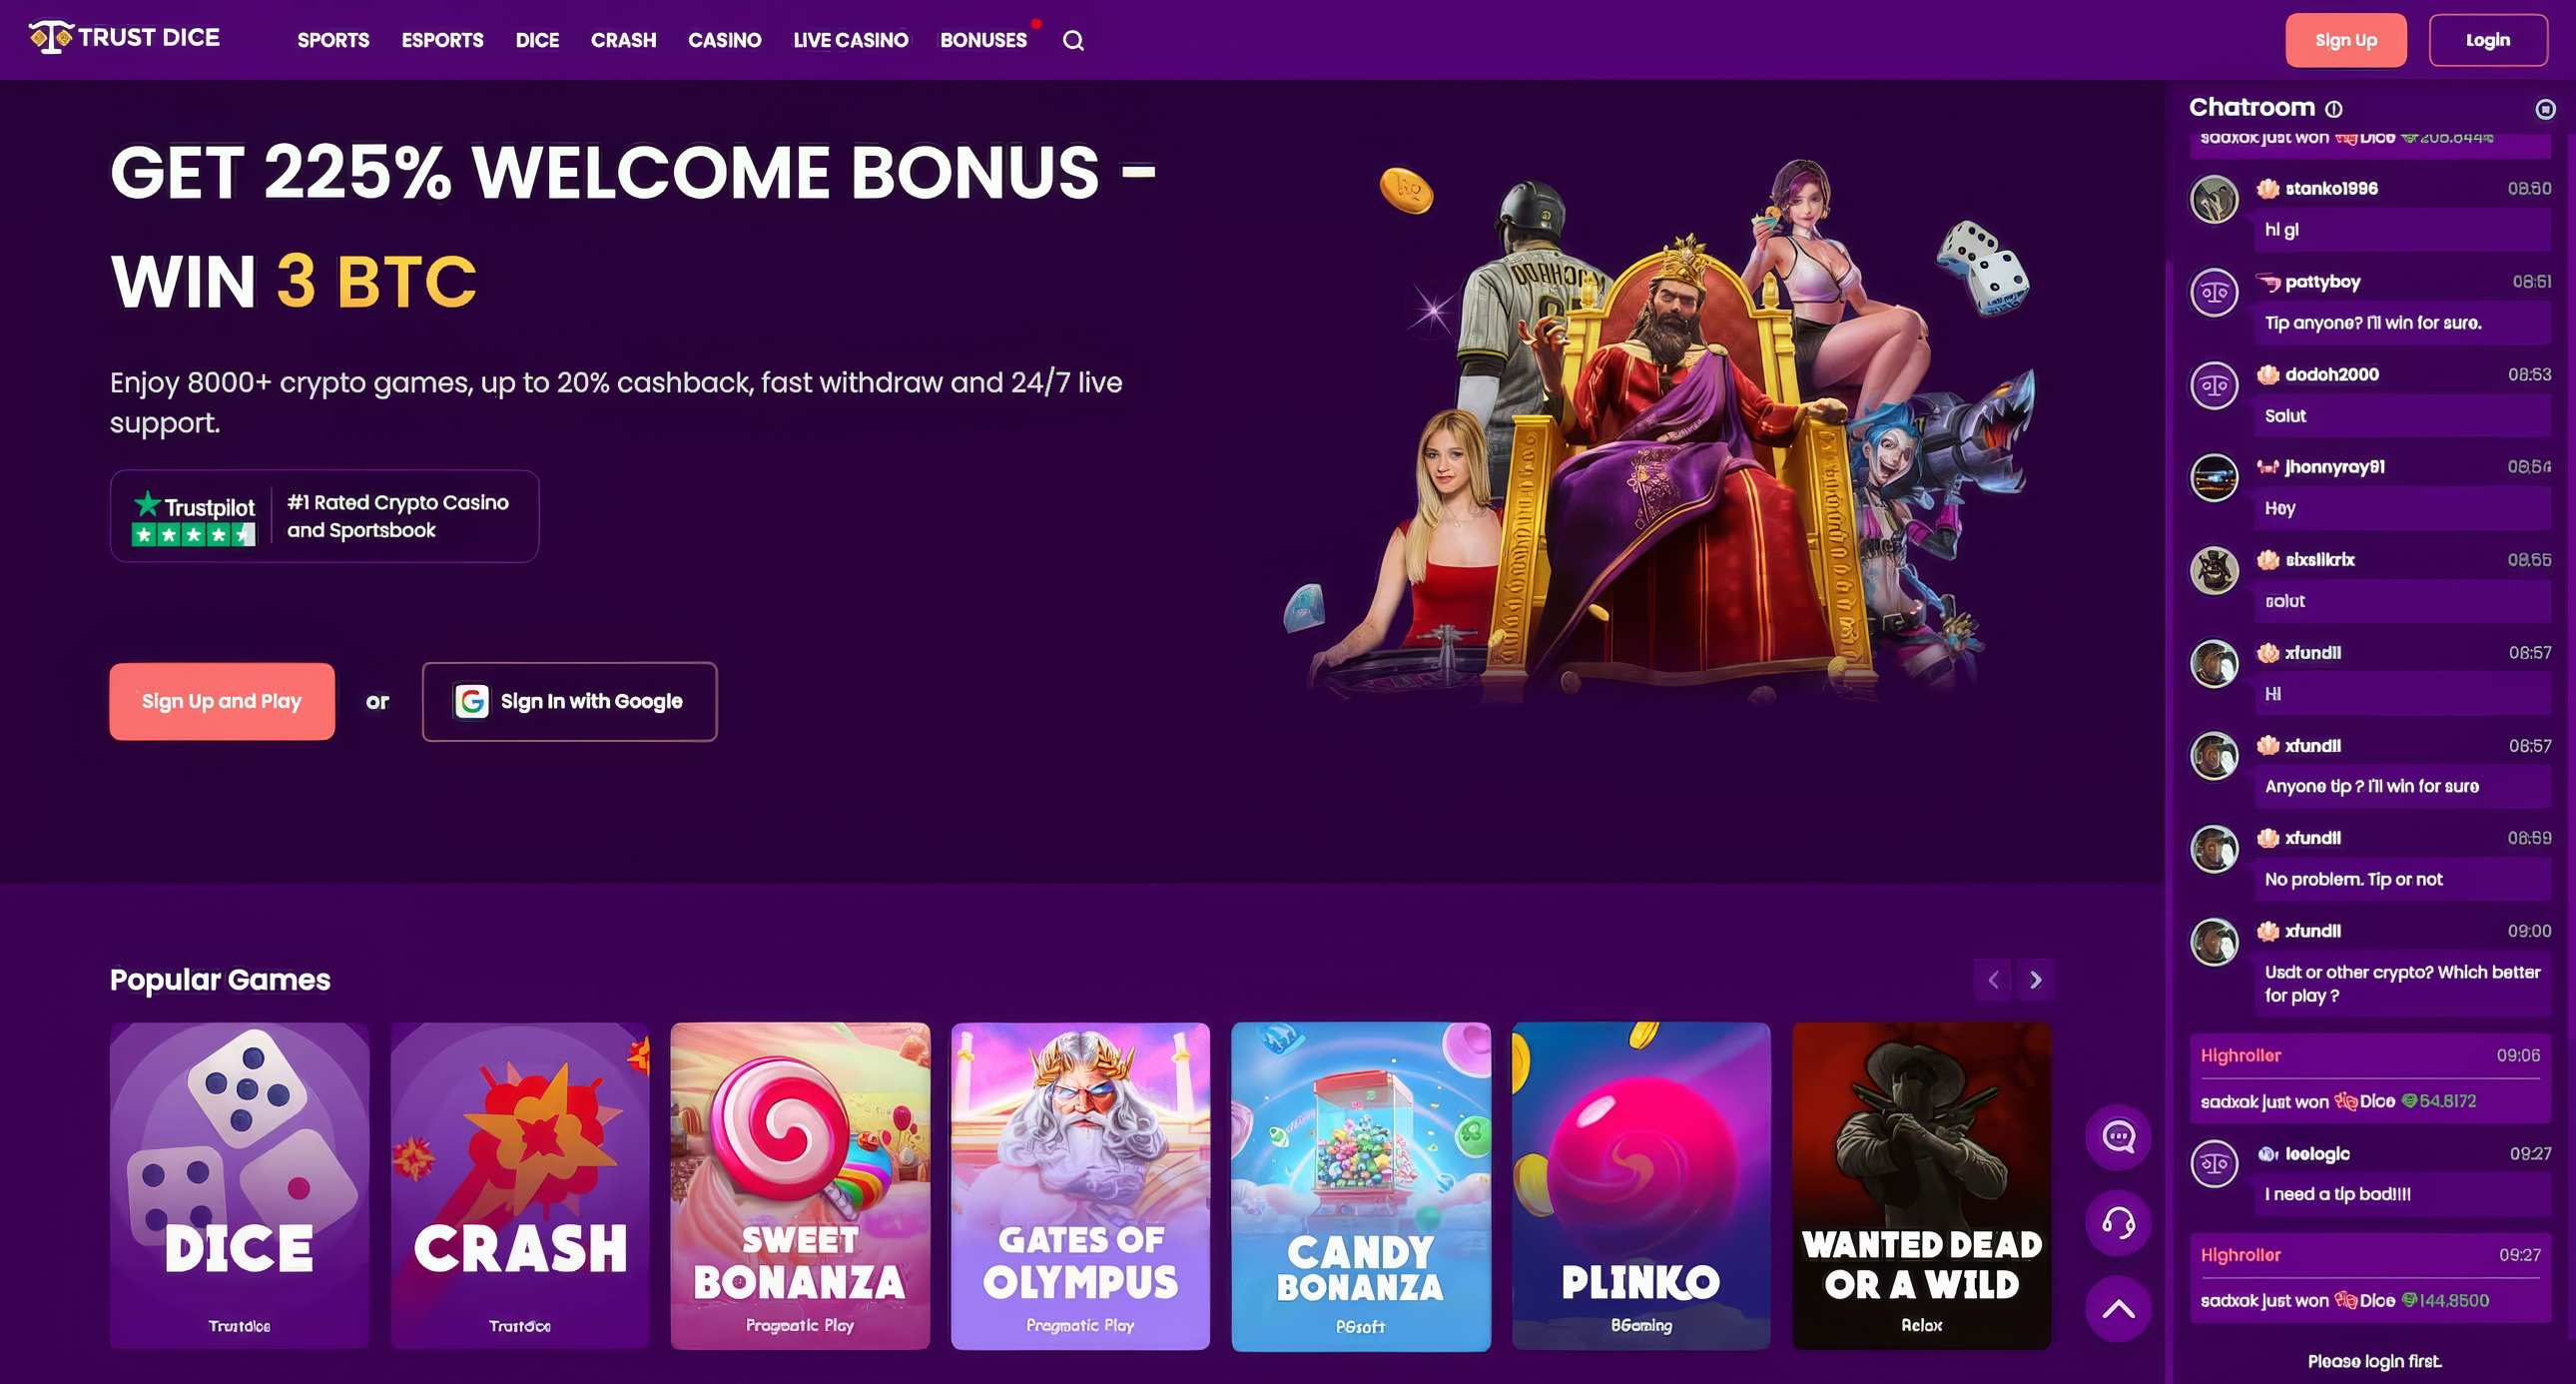The height and width of the screenshot is (1384, 2576).
Task: Open Gates of Olympus game card
Action: tap(1080, 1186)
